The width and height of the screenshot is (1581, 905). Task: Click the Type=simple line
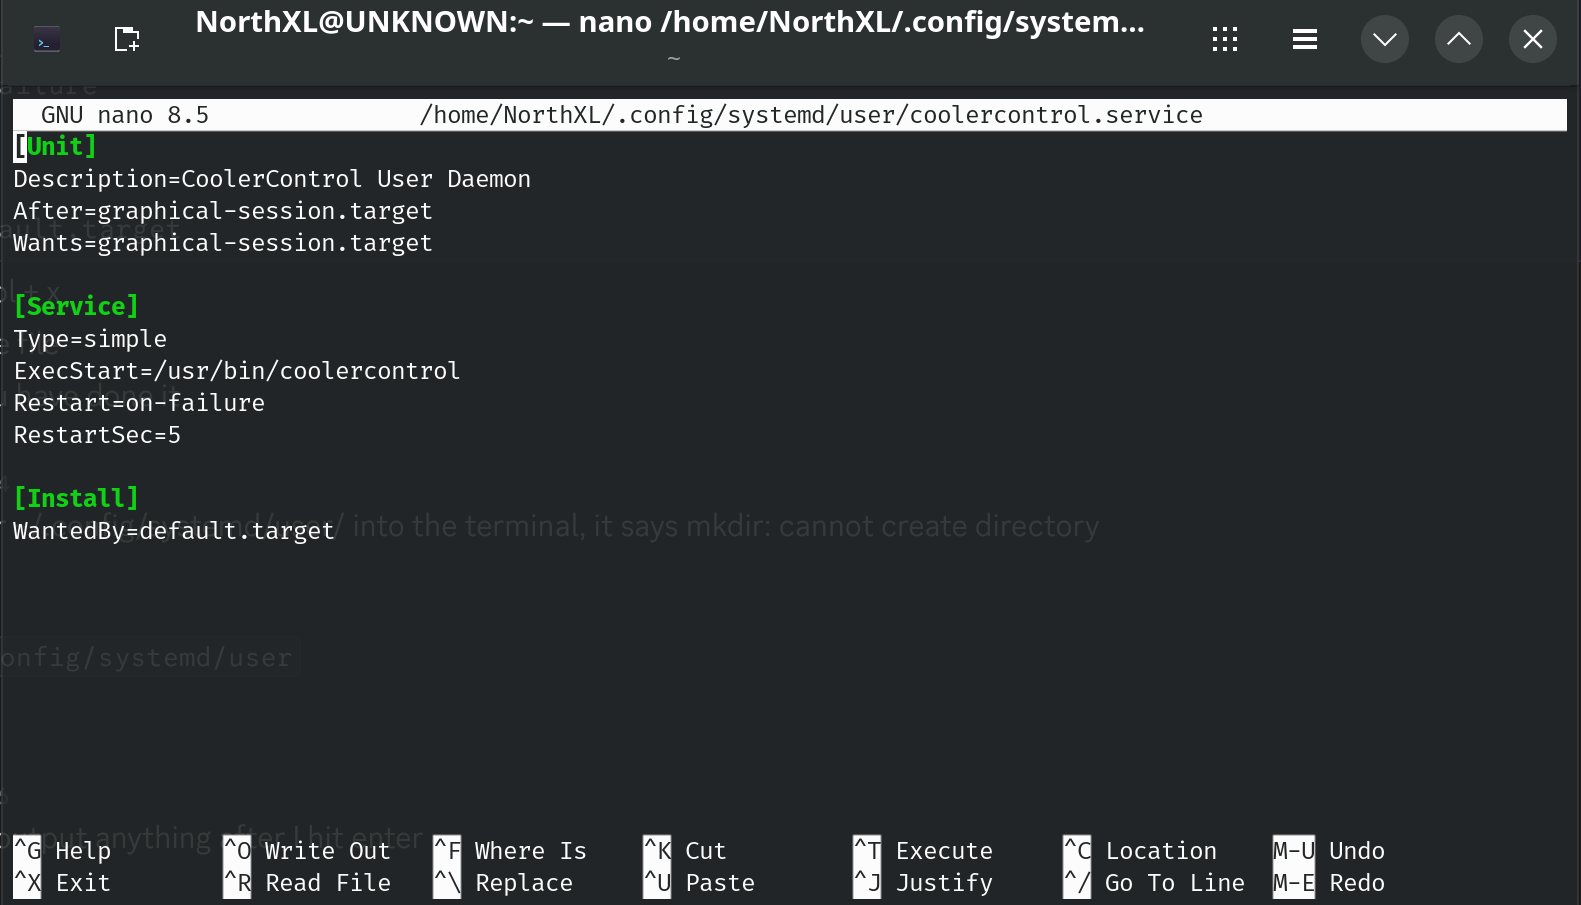coord(90,339)
